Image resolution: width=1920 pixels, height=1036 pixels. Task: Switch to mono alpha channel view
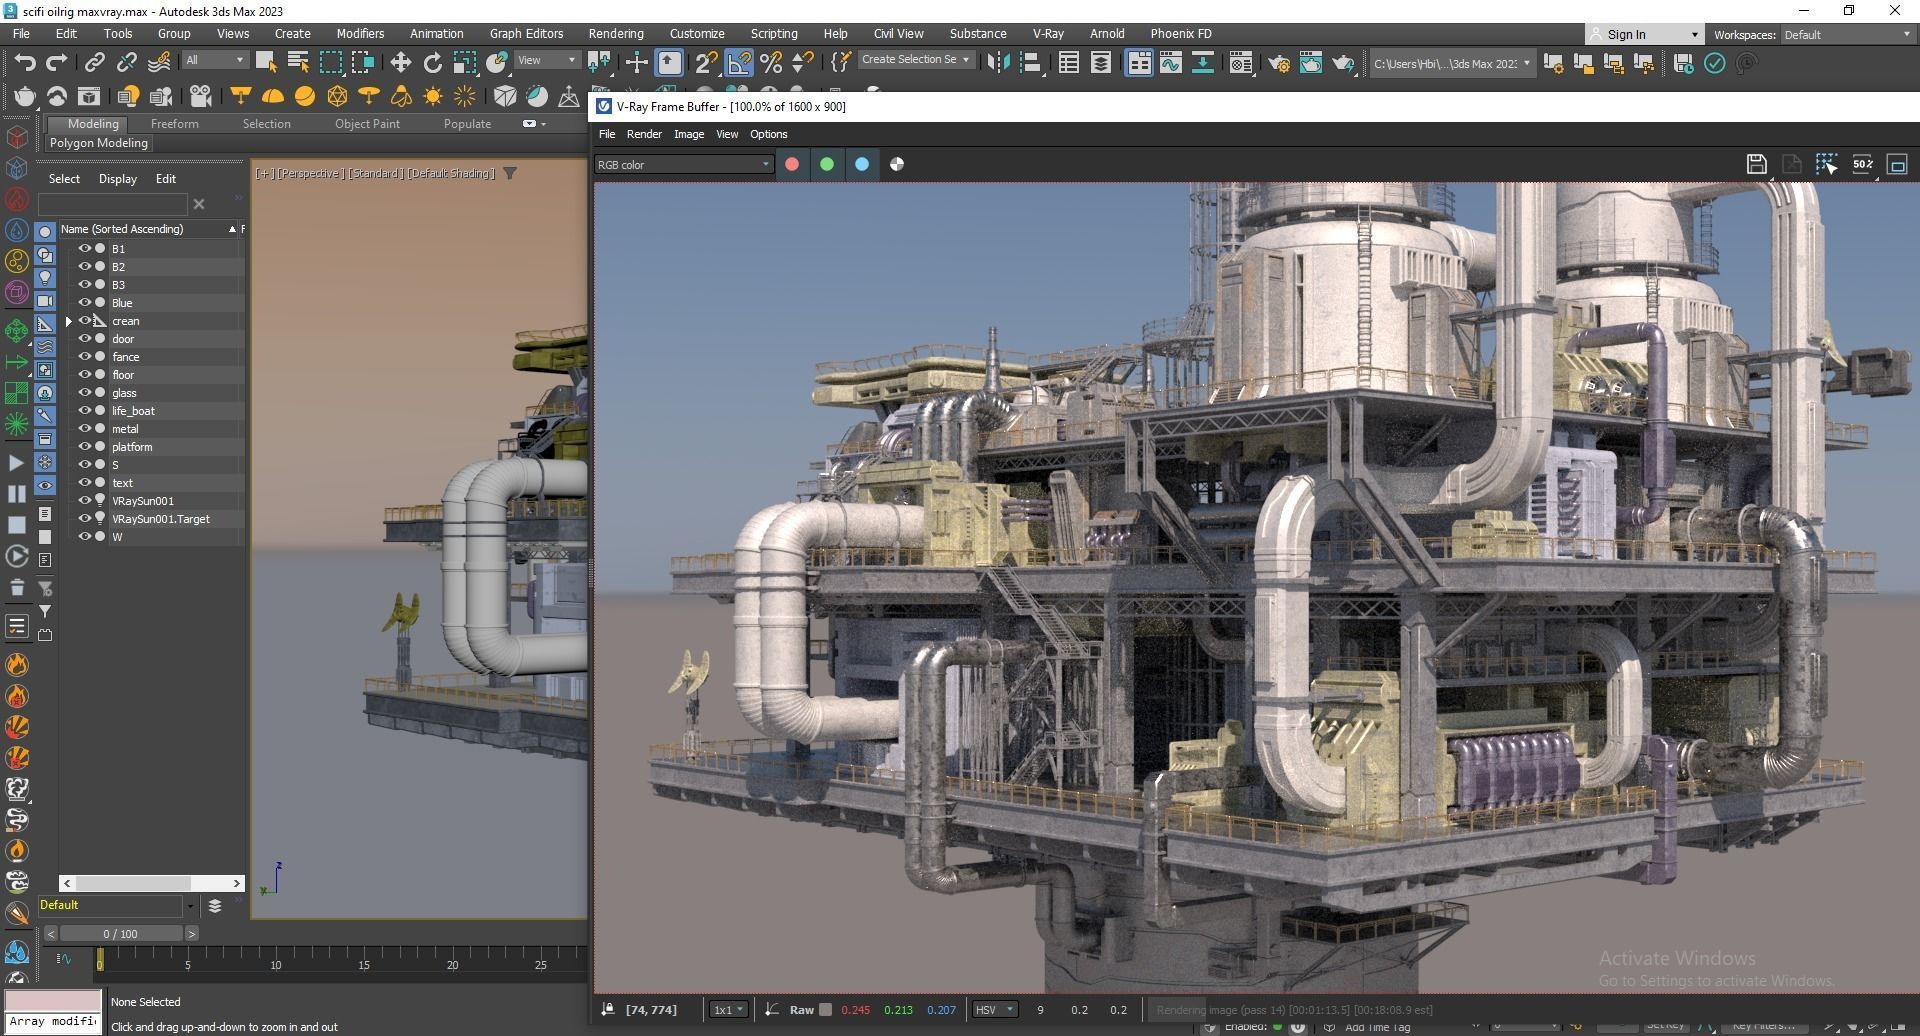tap(897, 164)
